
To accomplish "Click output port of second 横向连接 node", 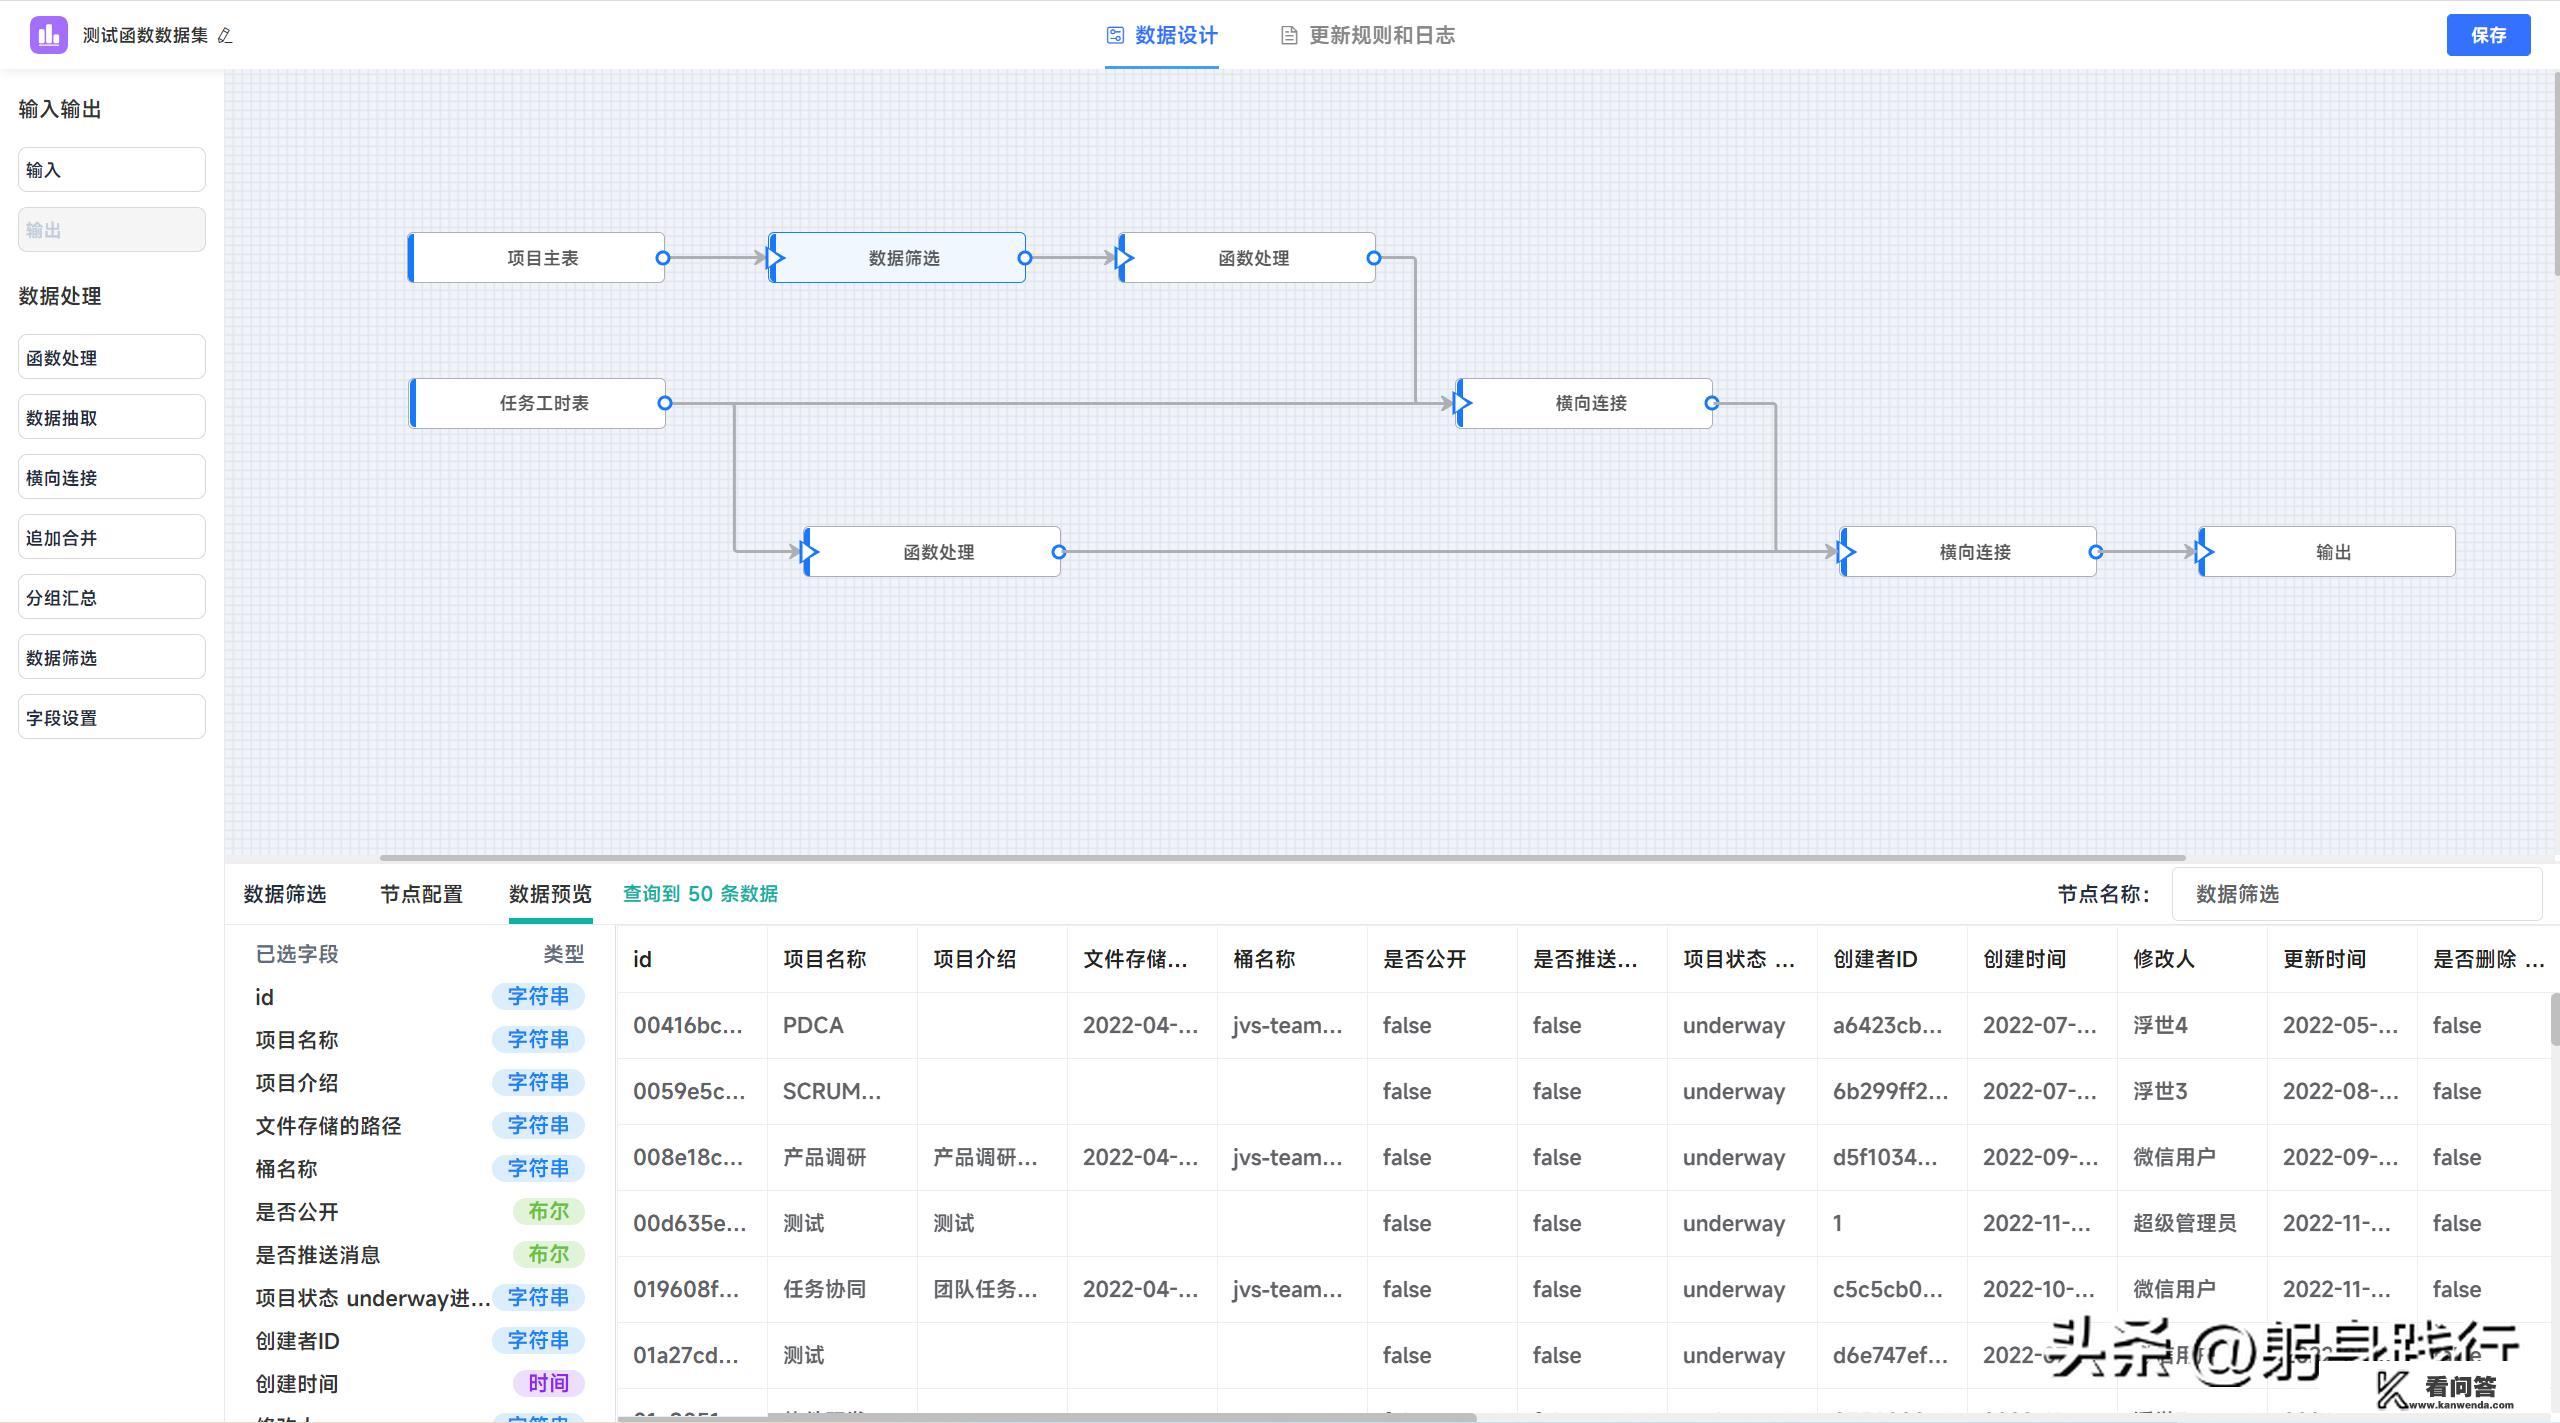I will 2096,551.
